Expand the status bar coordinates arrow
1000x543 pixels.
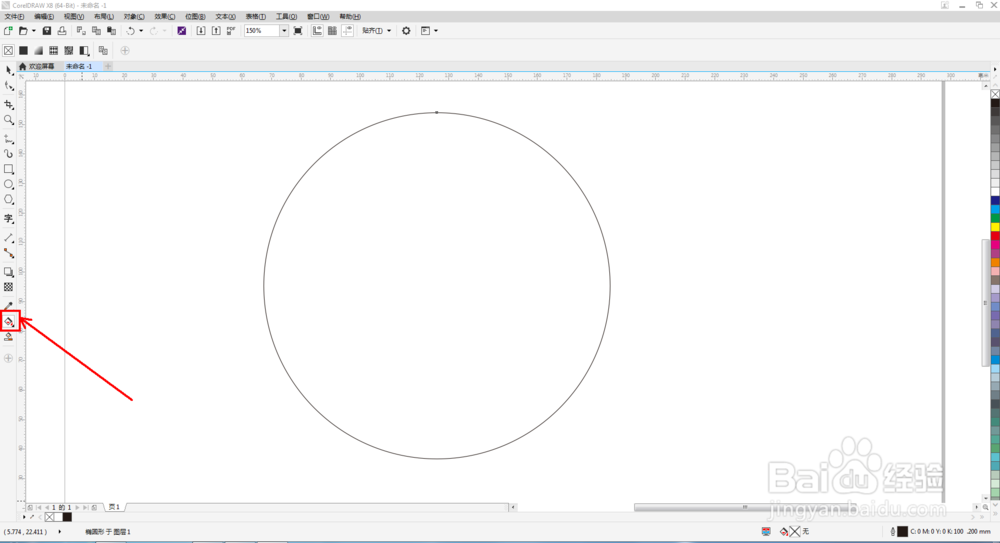[x=59, y=532]
